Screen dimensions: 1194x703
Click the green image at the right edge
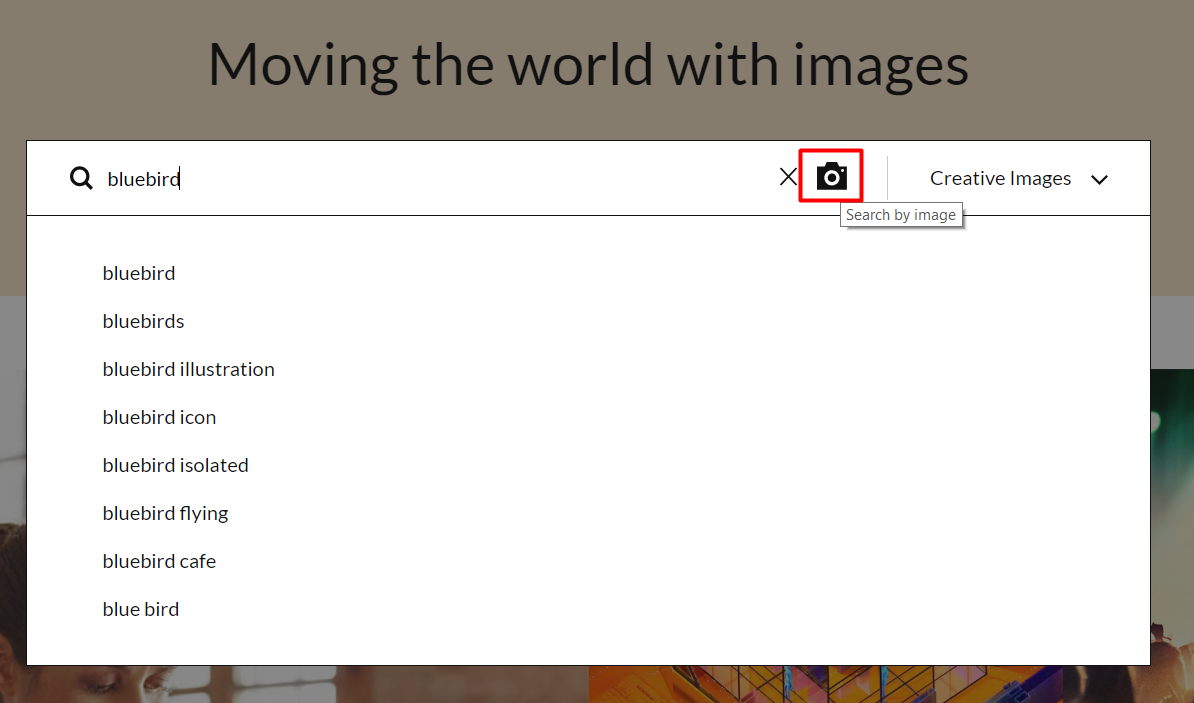click(1172, 500)
